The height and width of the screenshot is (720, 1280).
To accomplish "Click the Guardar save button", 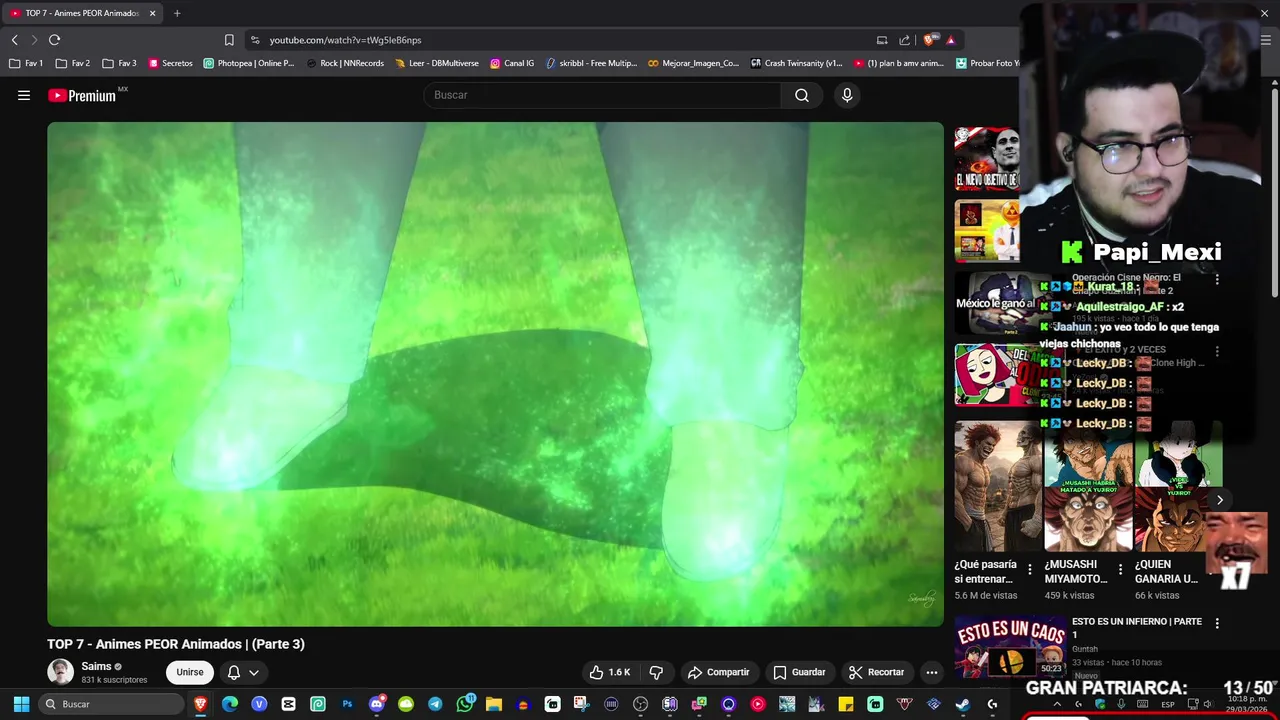I will [799, 672].
